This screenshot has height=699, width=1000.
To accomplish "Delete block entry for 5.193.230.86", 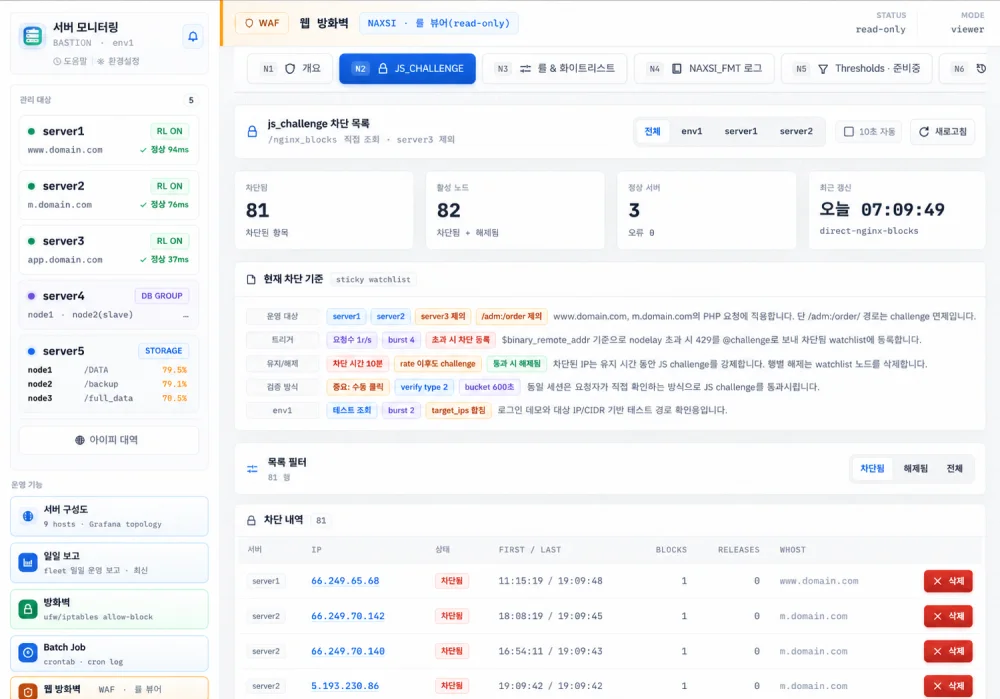I will click(x=948, y=686).
